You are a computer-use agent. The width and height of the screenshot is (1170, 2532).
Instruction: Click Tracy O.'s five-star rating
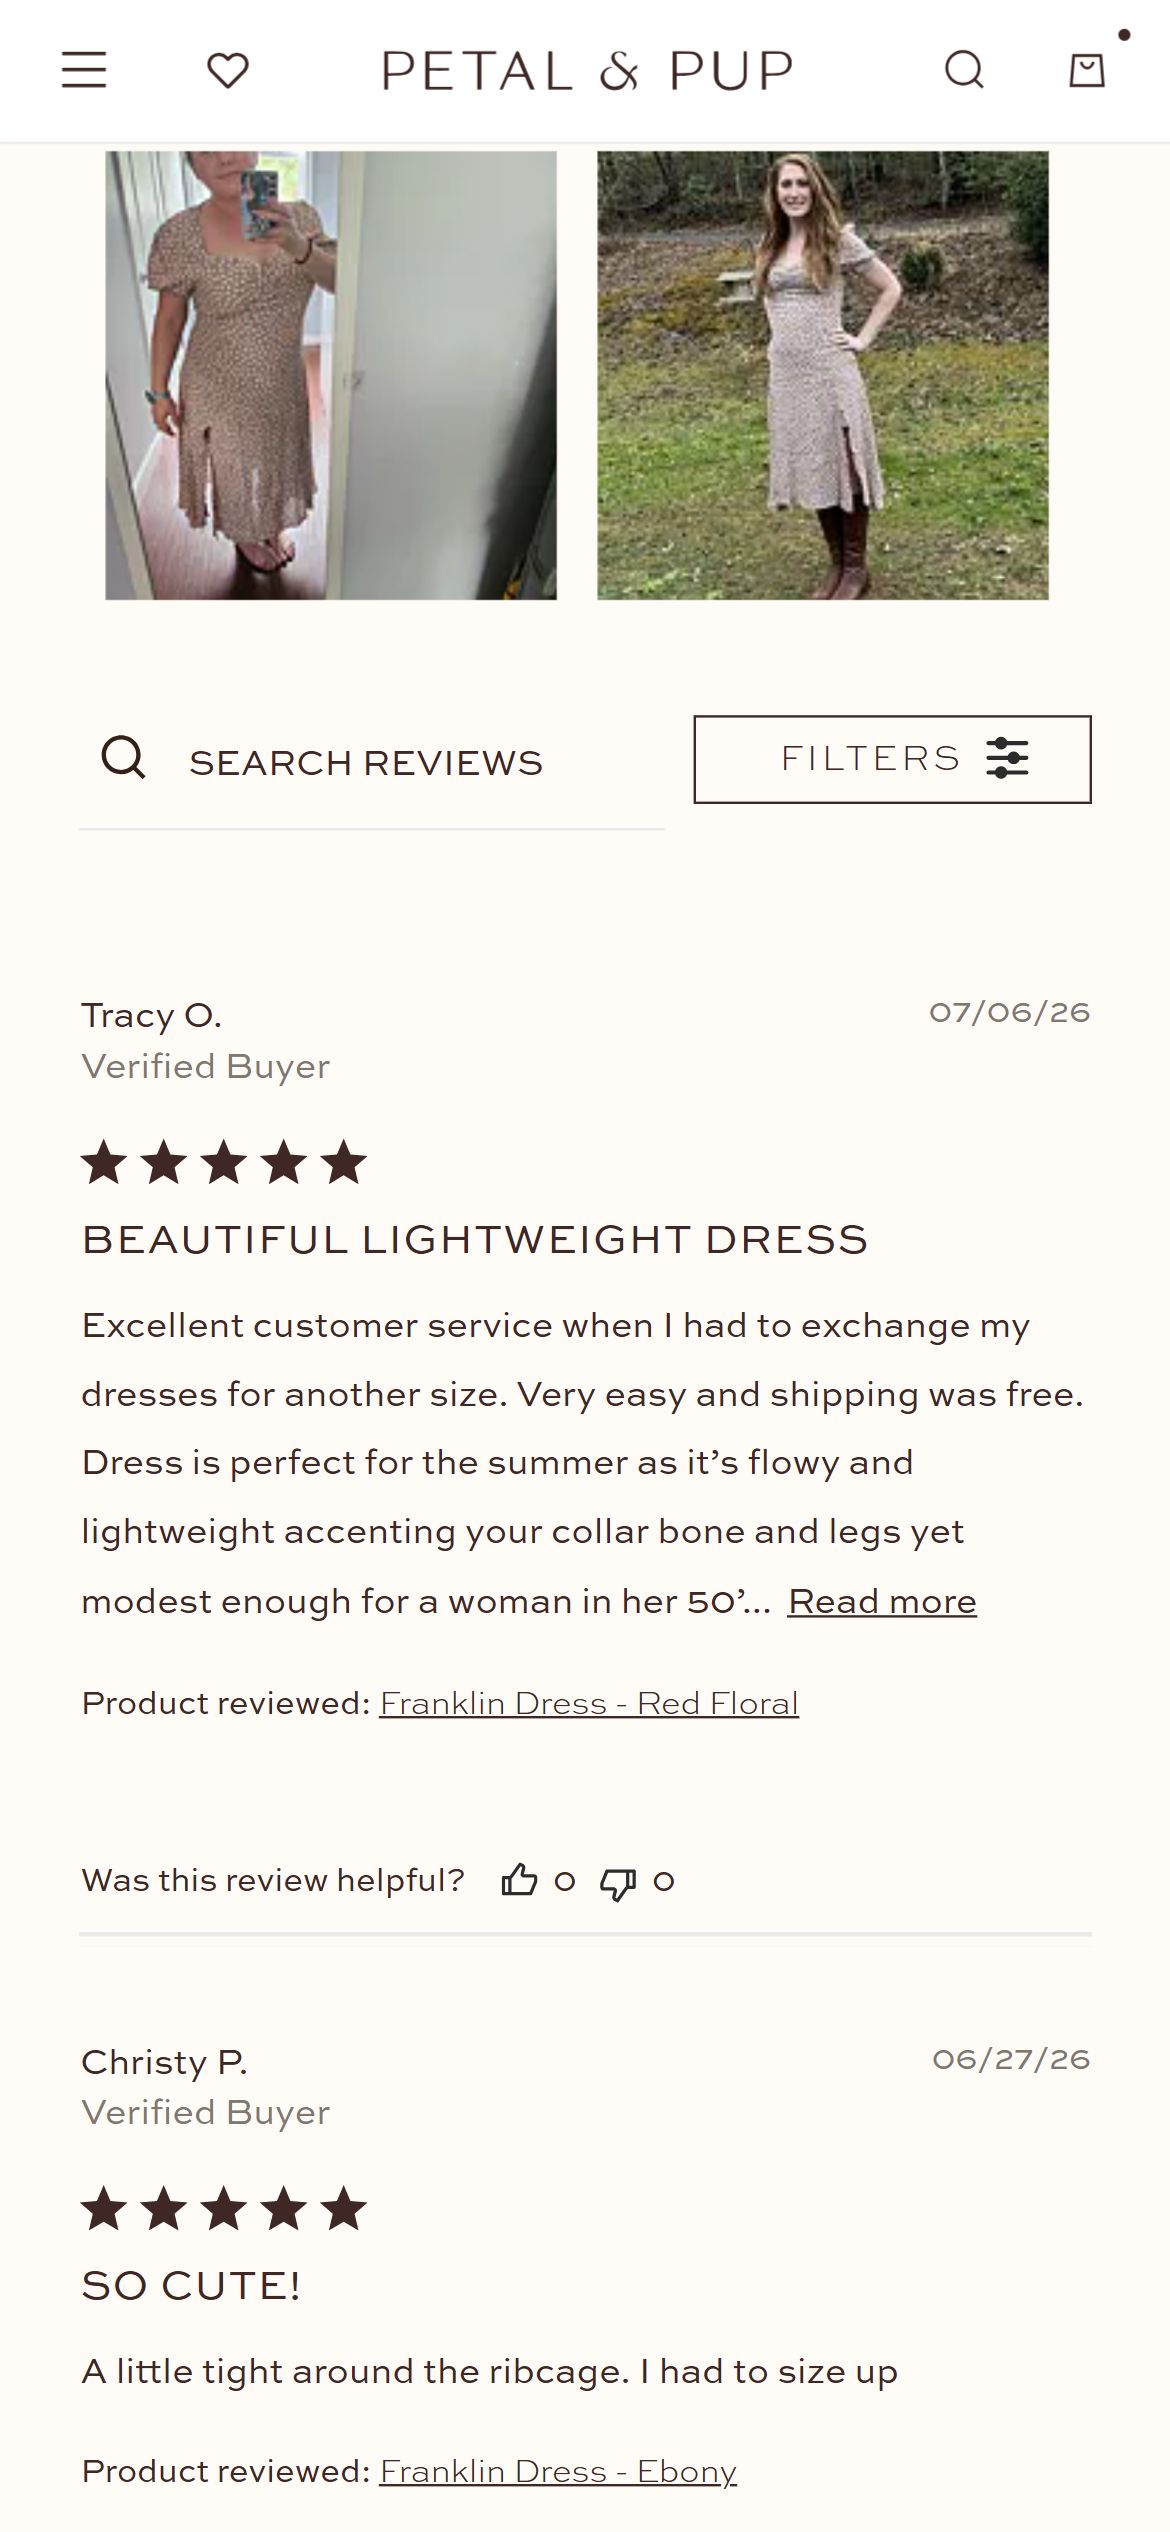(224, 1163)
